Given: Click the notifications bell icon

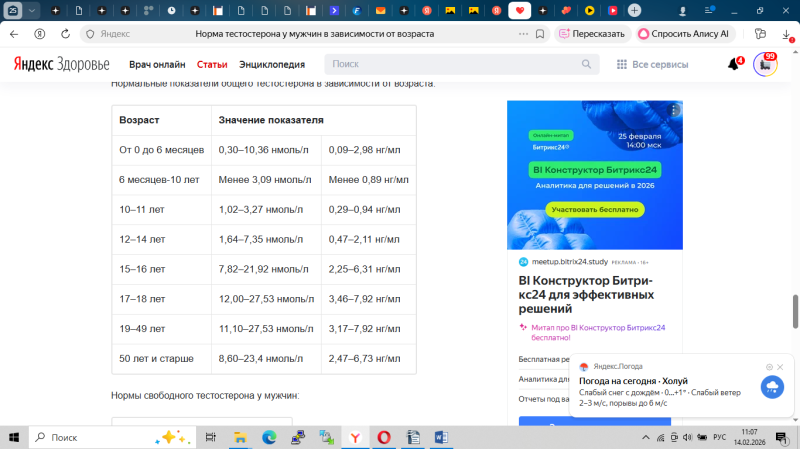Looking at the screenshot, I should click(733, 65).
